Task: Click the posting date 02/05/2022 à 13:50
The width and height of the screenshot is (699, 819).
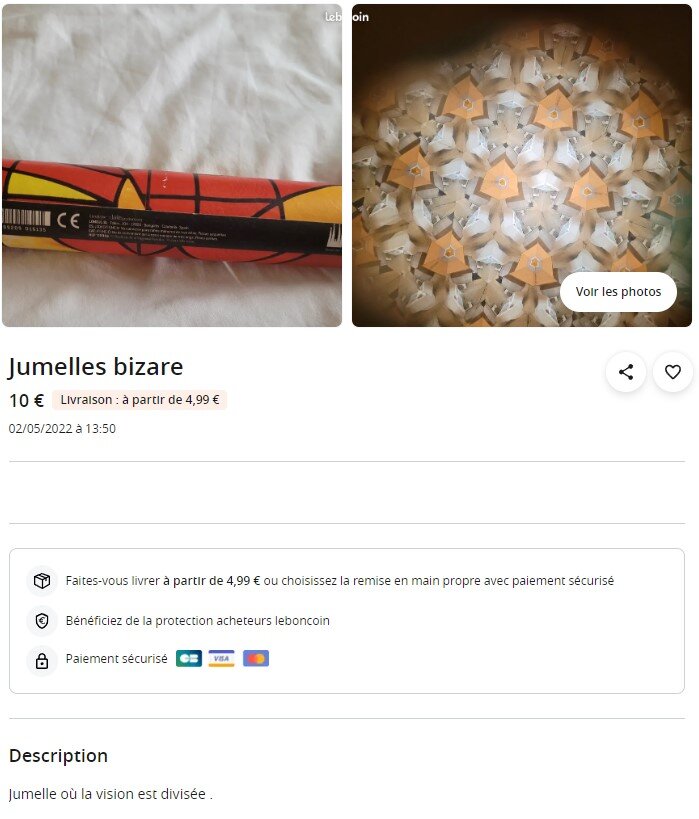Action: [x=62, y=429]
